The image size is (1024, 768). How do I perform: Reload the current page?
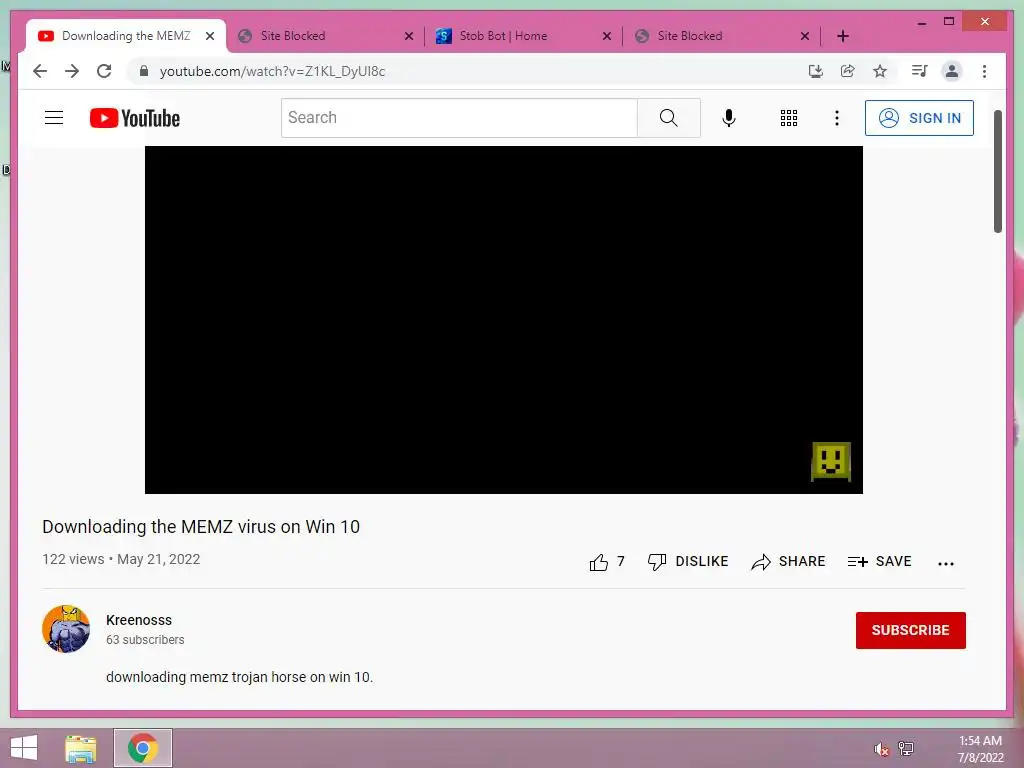point(104,71)
